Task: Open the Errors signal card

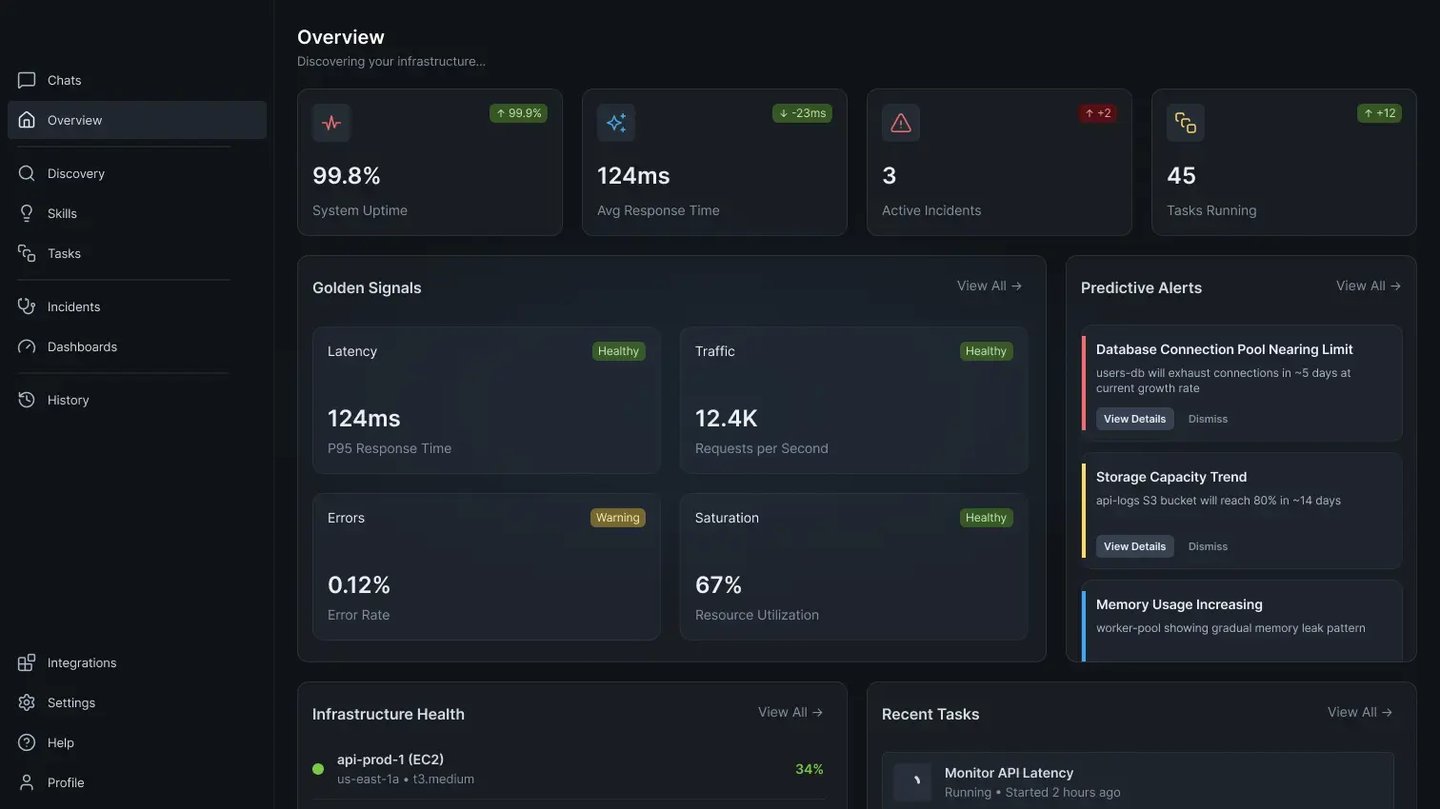Action: [486, 566]
